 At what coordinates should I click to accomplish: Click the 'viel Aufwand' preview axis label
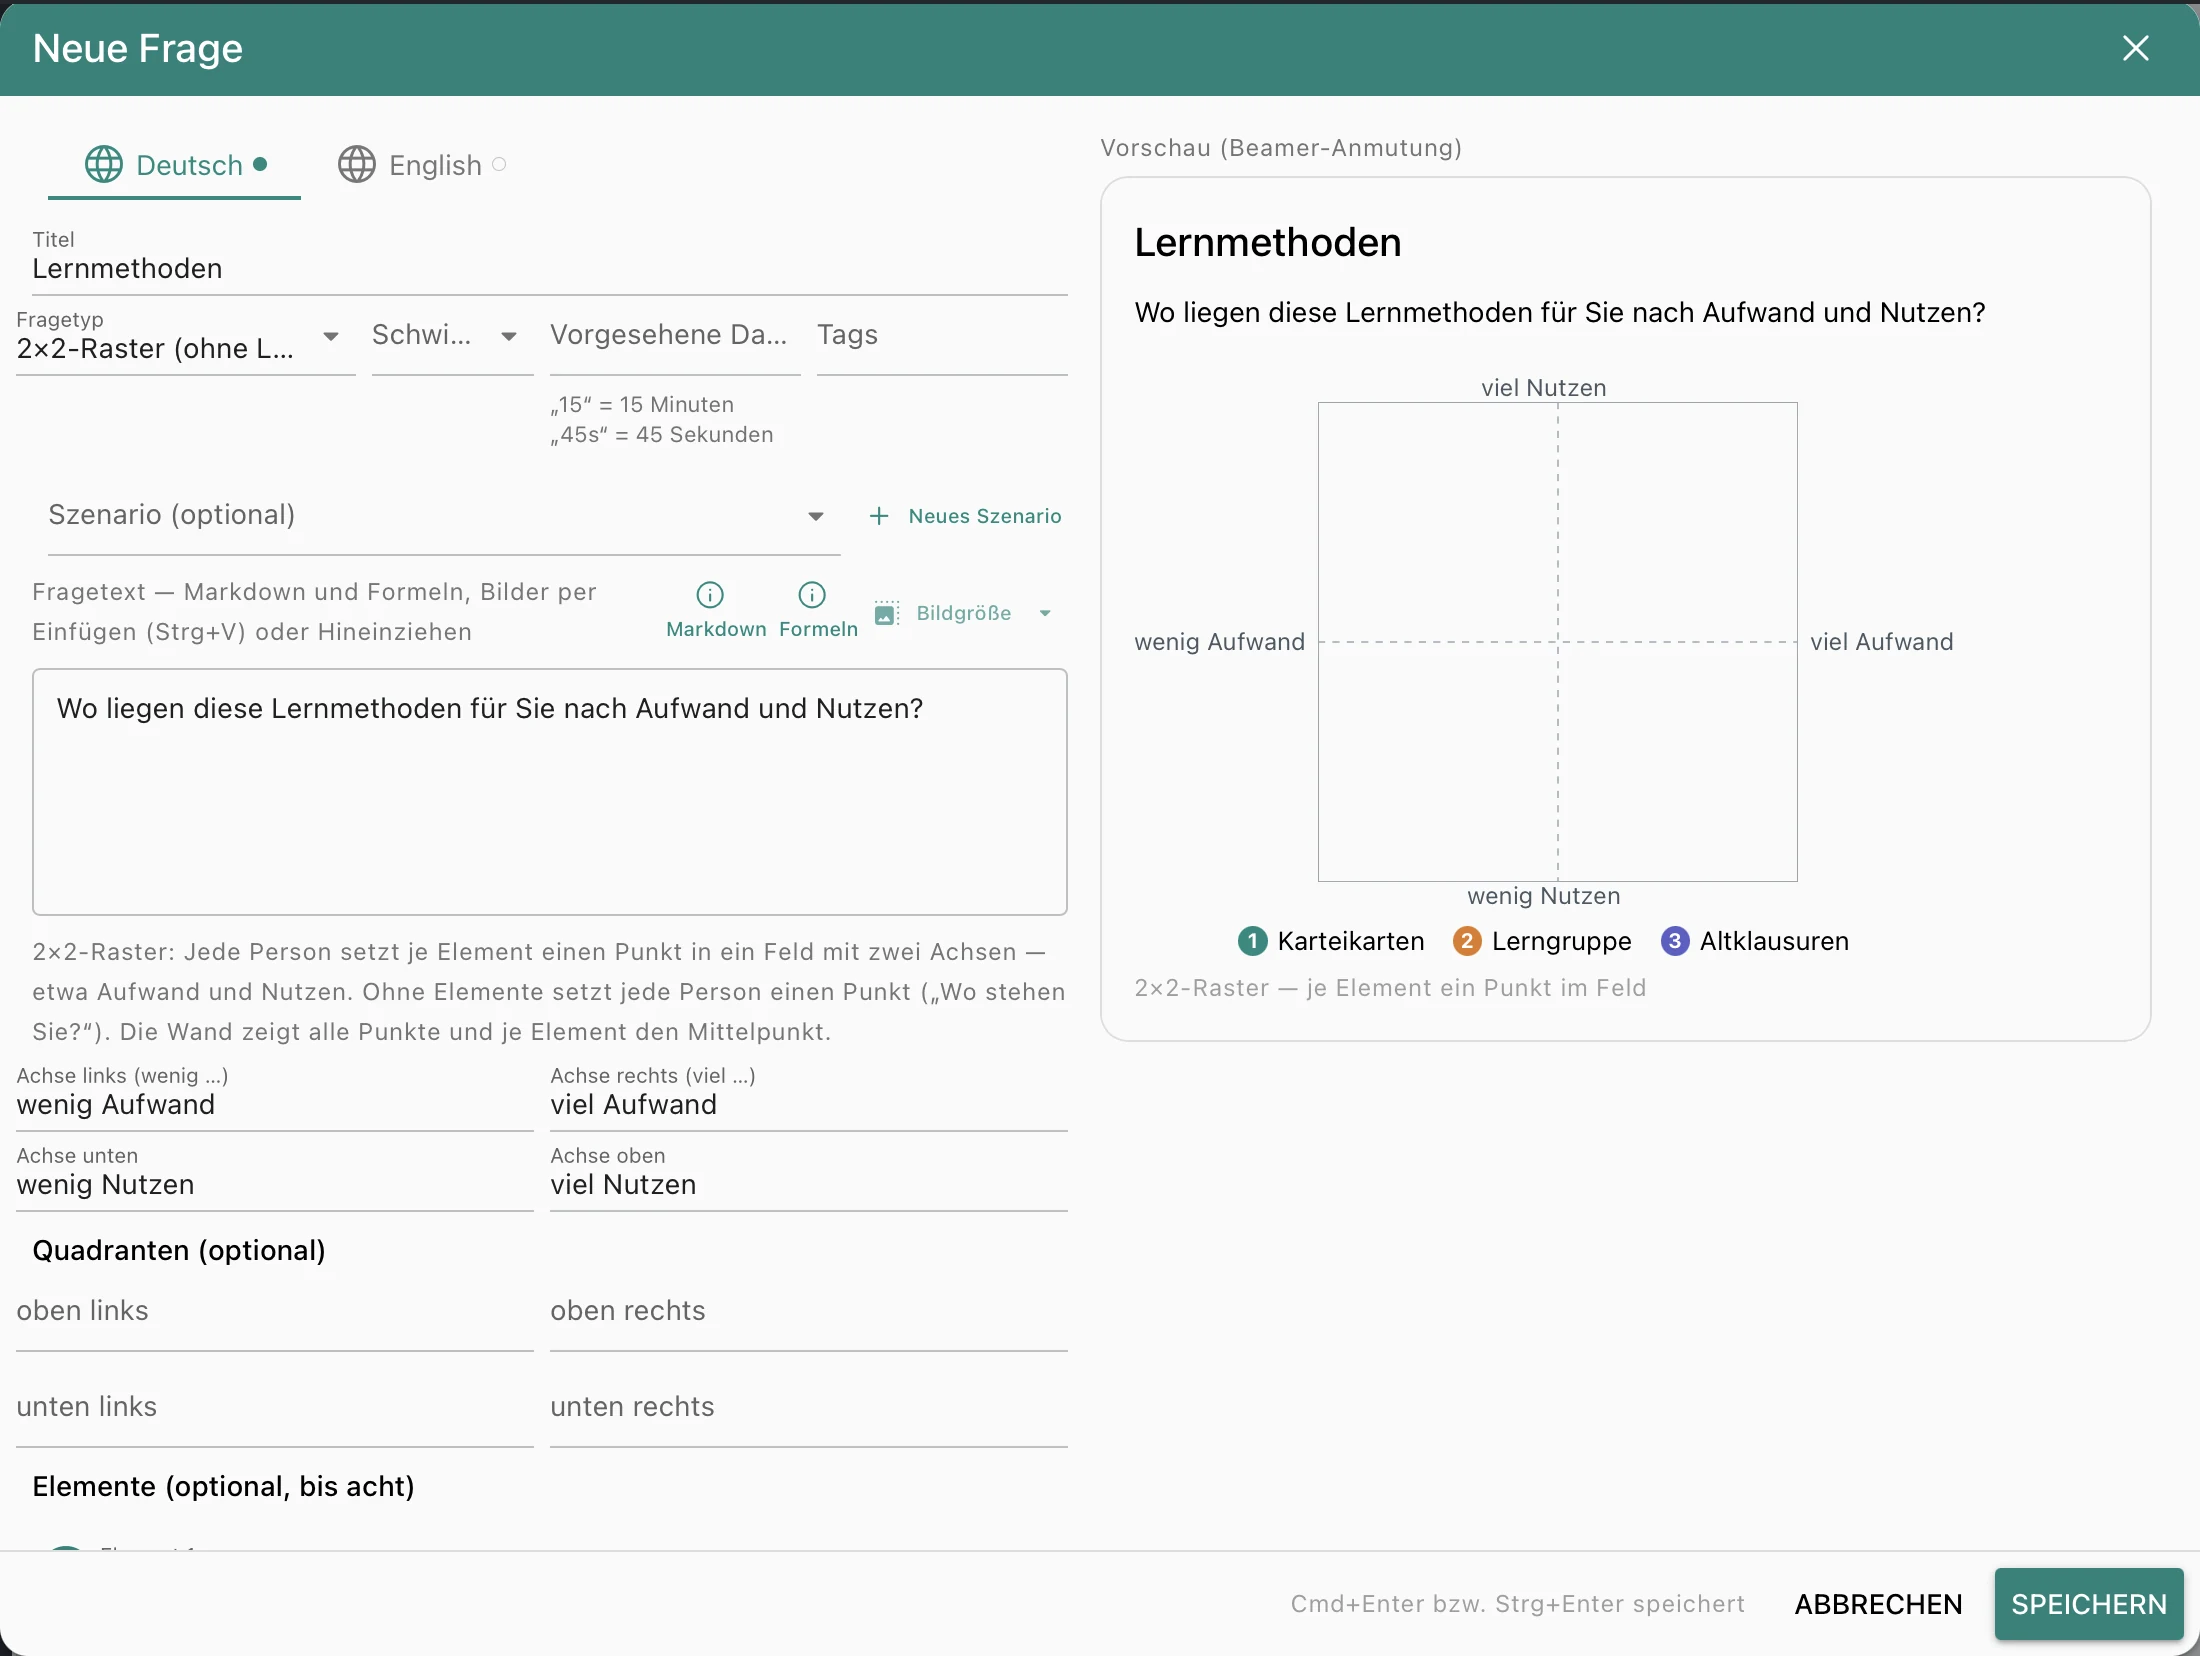pyautogui.click(x=1882, y=642)
